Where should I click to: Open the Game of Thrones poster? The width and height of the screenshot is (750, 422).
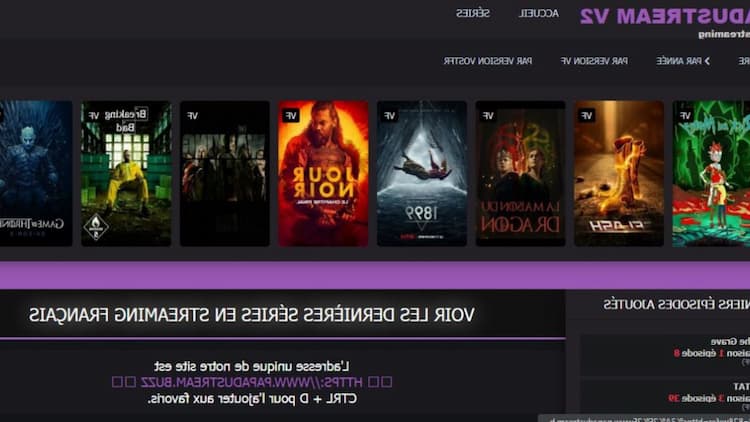coord(36,174)
